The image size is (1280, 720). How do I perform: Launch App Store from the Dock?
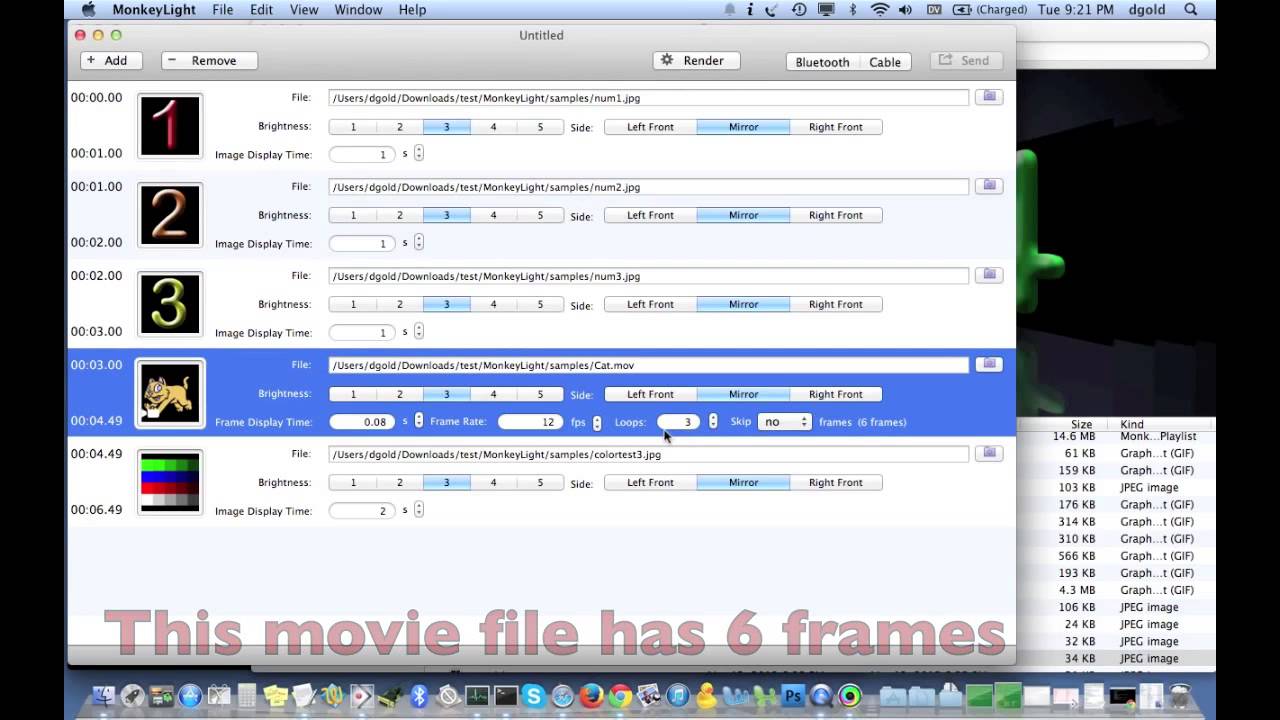tap(189, 696)
